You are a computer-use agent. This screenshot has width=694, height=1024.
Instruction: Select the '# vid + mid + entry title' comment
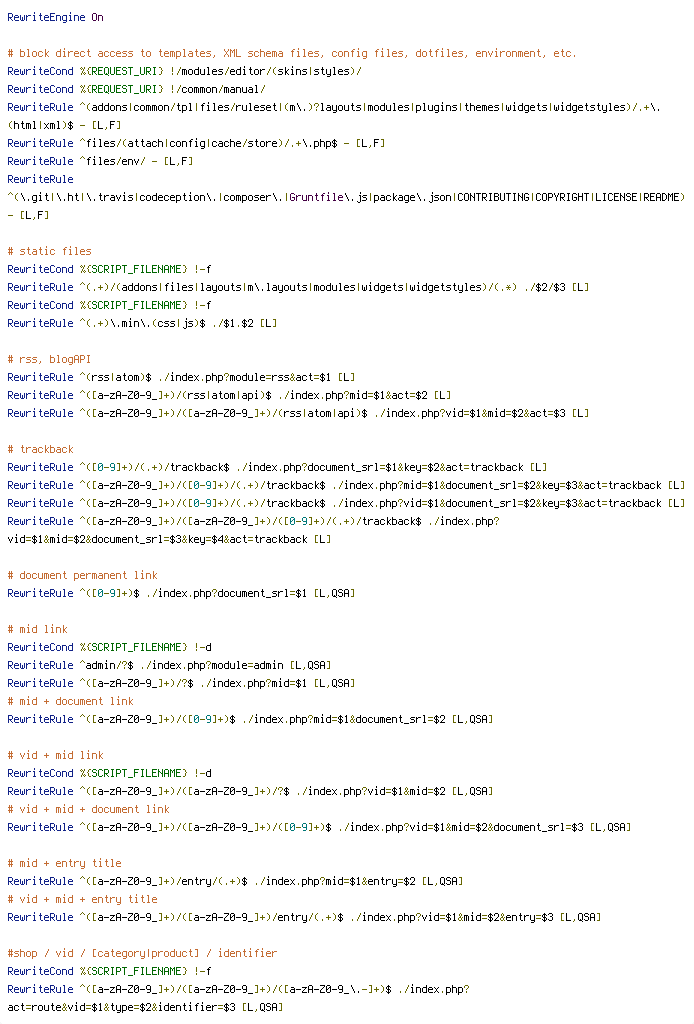tap(83, 899)
